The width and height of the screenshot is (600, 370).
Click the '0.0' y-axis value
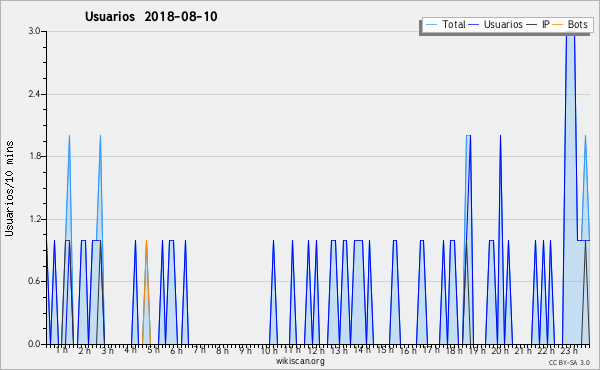pos(34,344)
